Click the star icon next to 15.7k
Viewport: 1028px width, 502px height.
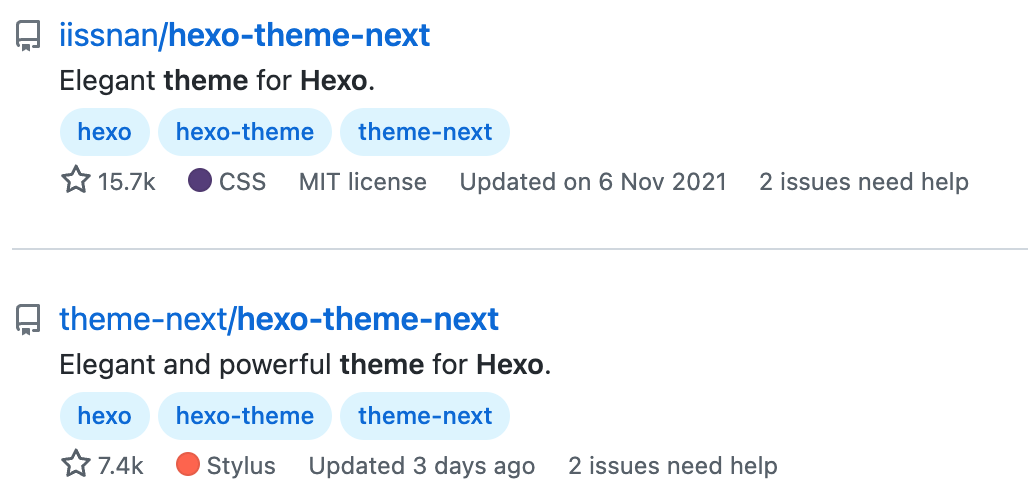(76, 181)
